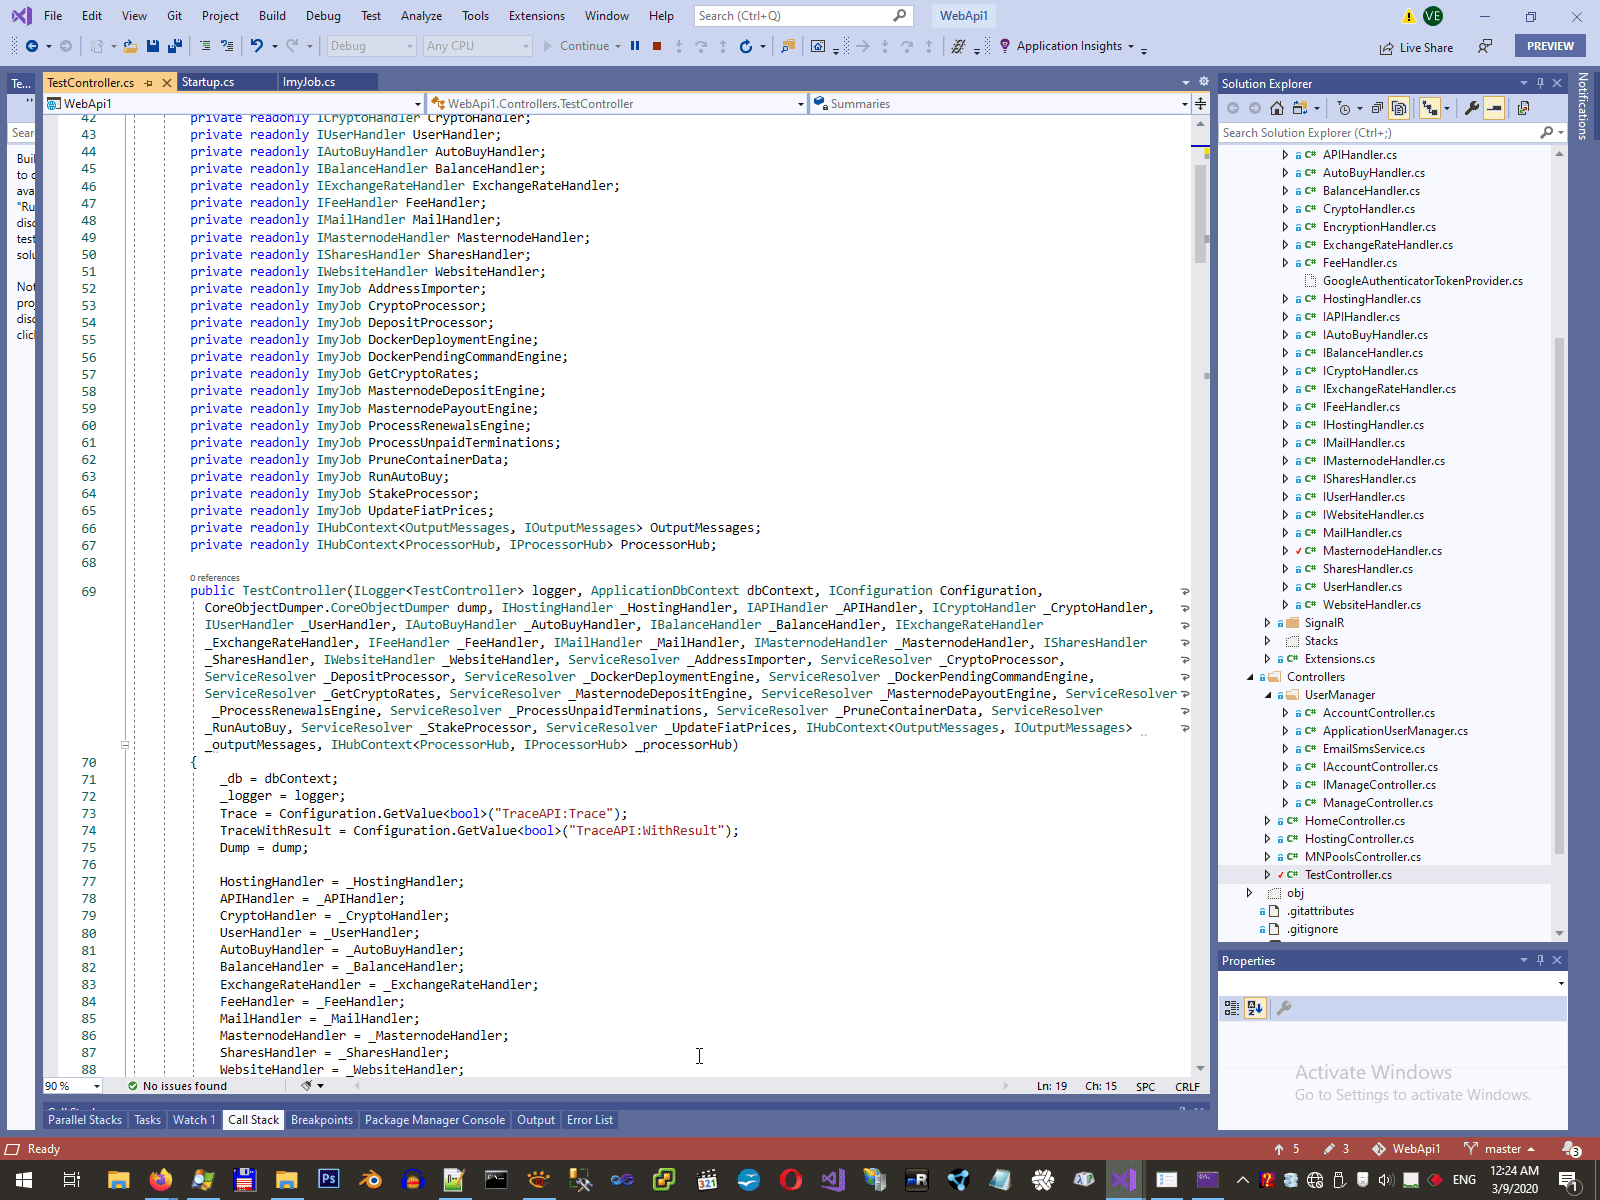Open the Debug menu
The width and height of the screenshot is (1600, 1200).
(323, 16)
